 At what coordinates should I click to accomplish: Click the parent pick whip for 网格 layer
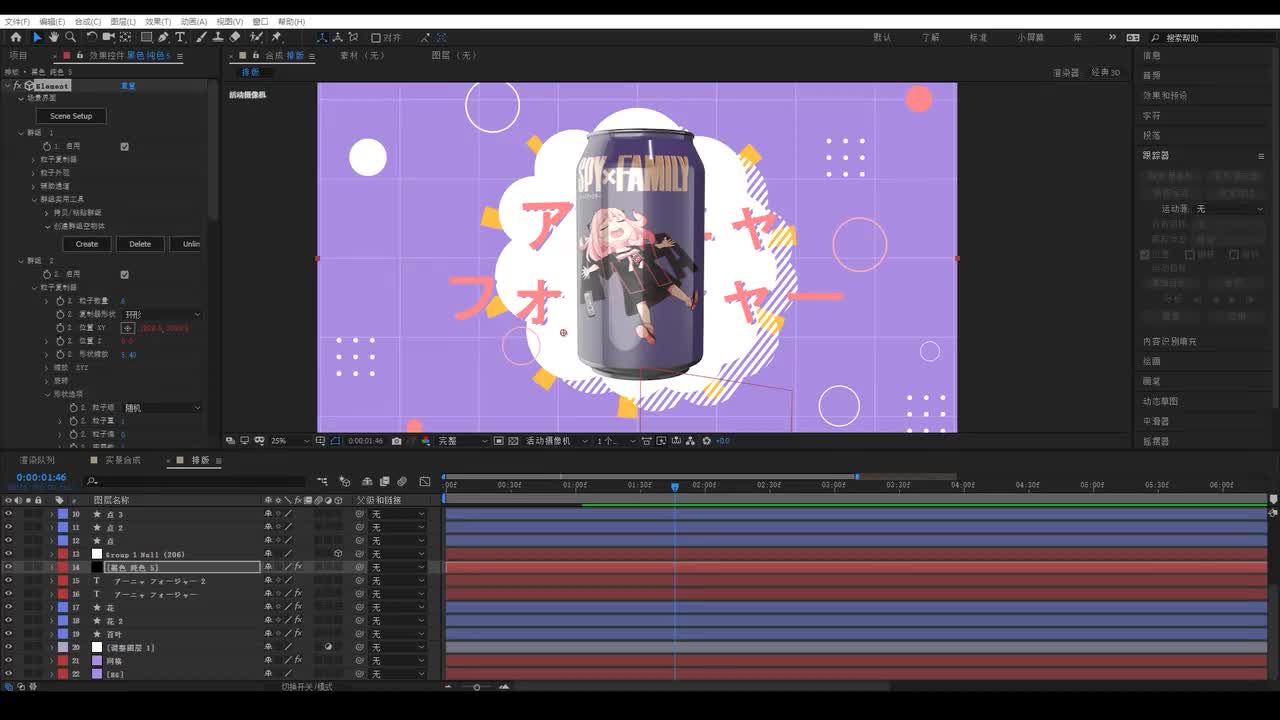coord(360,661)
